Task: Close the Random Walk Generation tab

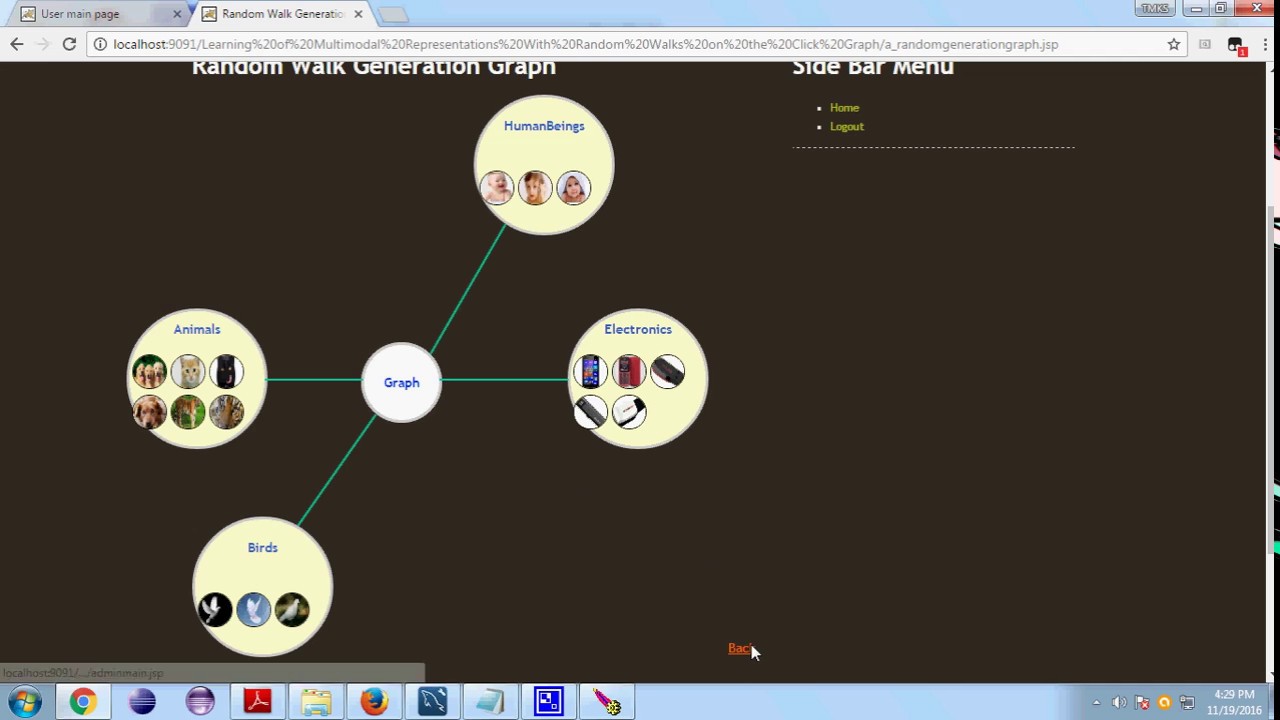Action: [x=358, y=14]
